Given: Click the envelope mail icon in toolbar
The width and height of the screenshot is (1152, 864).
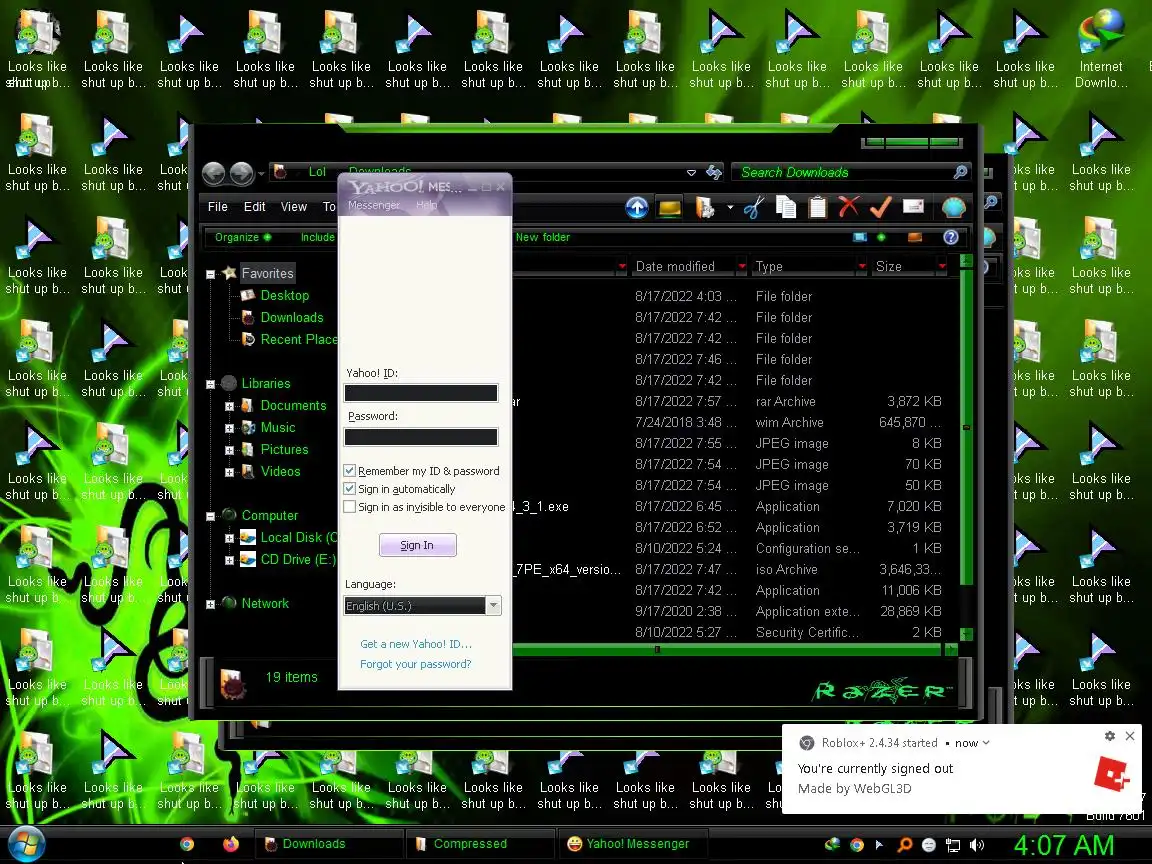Looking at the screenshot, I should click(913, 206).
